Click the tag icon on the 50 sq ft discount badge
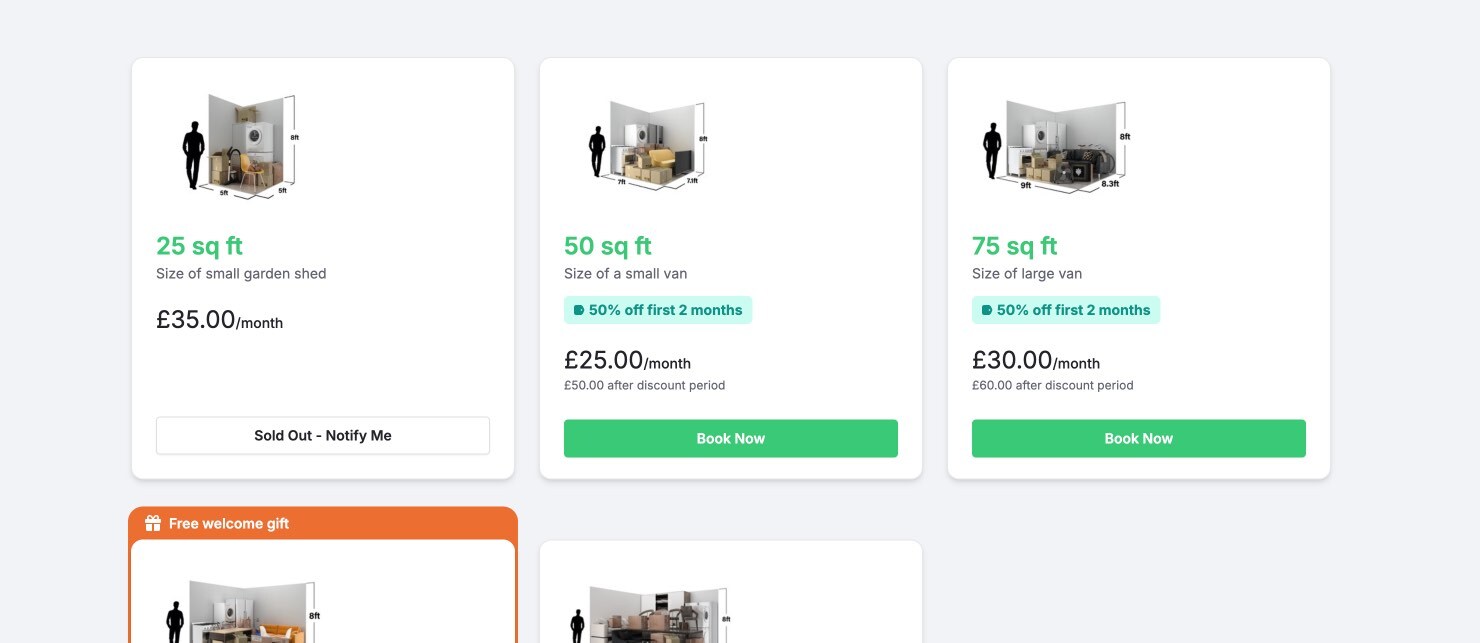 tap(578, 310)
